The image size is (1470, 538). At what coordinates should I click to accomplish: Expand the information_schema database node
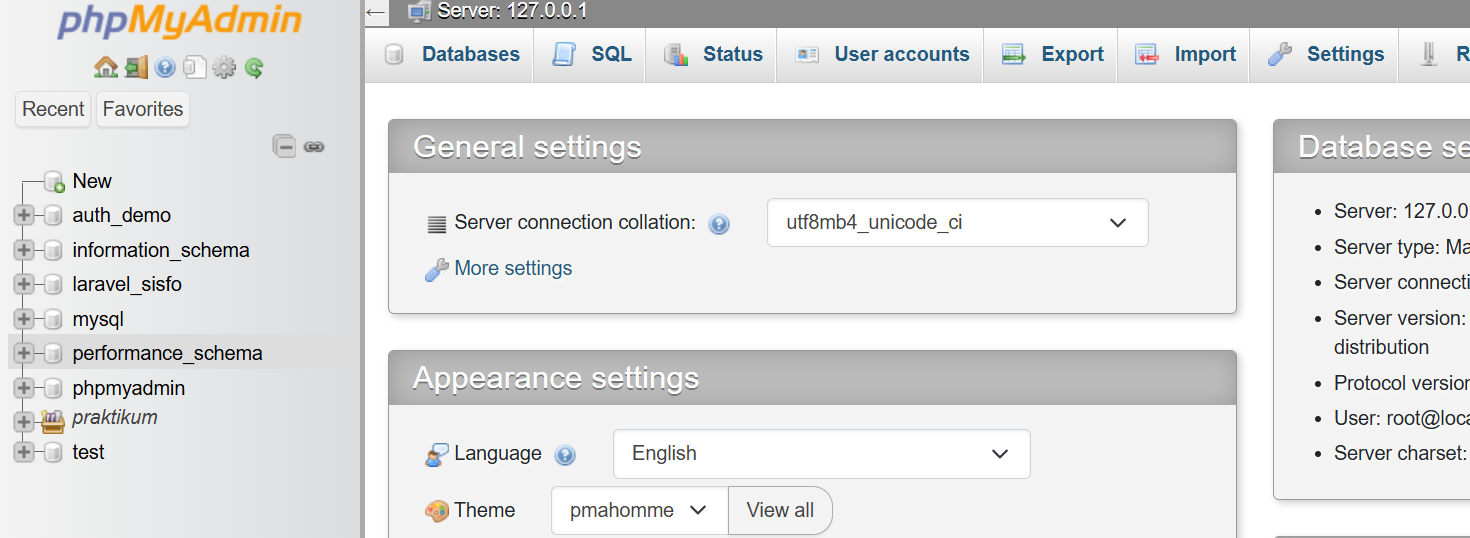[24, 250]
